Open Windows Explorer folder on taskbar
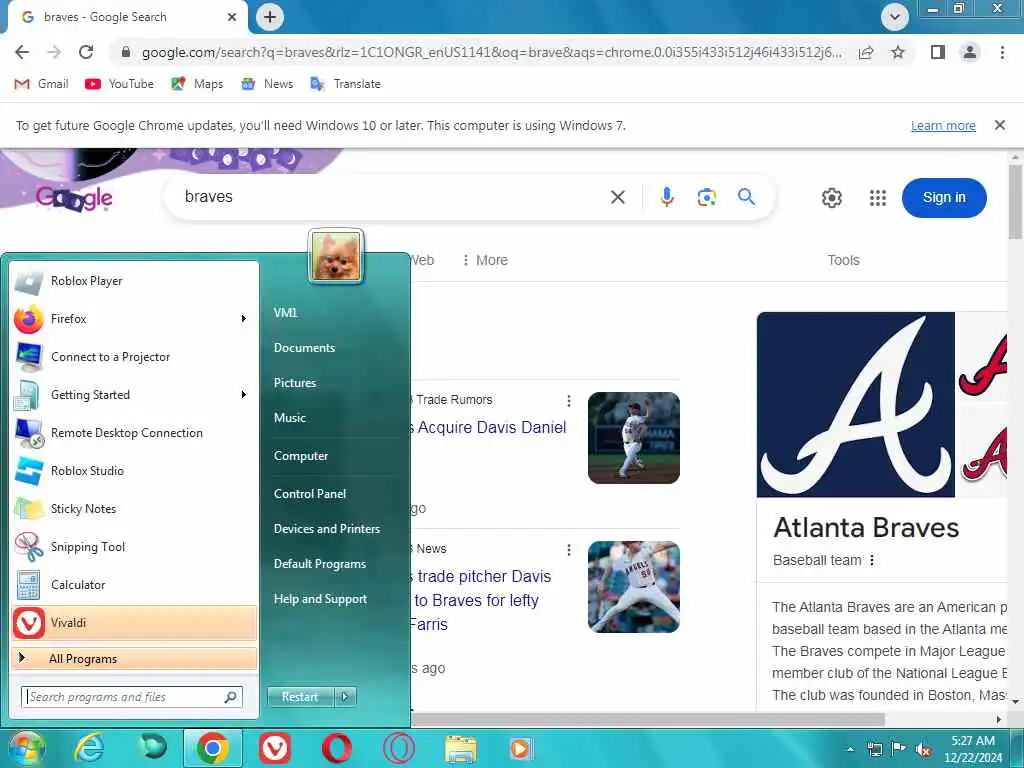The height and width of the screenshot is (768, 1024). [x=460, y=748]
